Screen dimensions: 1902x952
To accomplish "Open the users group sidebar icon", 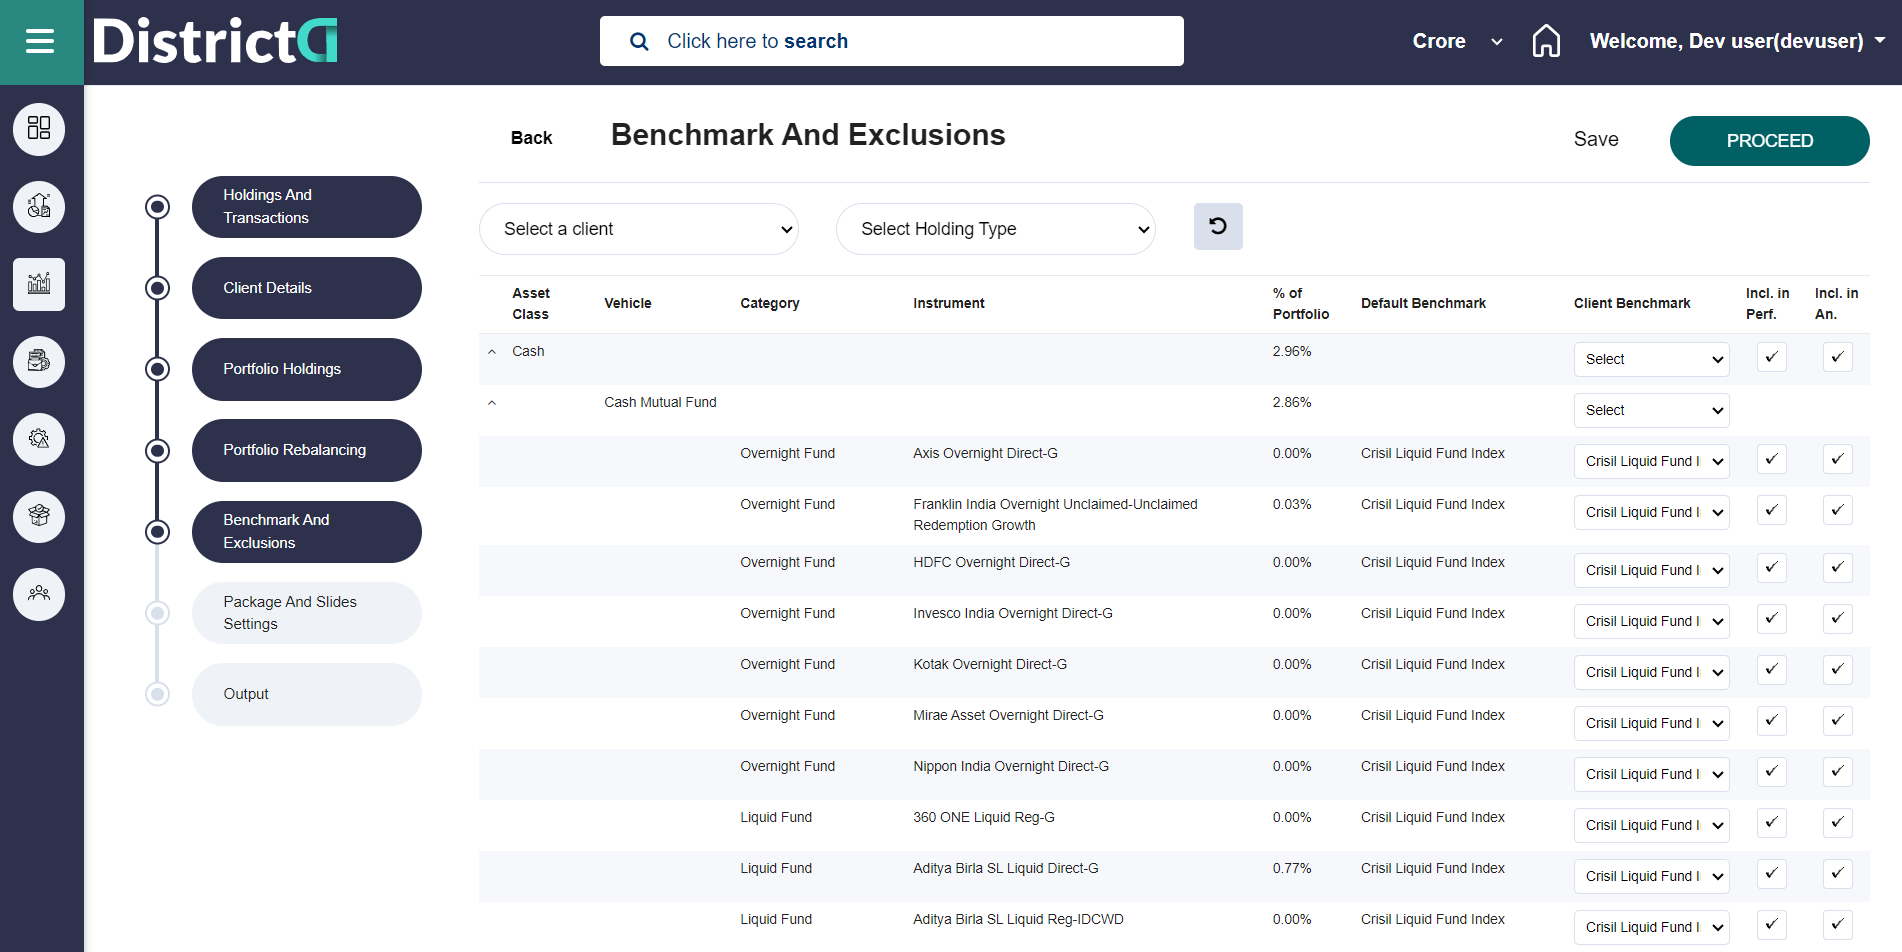I will 39,594.
